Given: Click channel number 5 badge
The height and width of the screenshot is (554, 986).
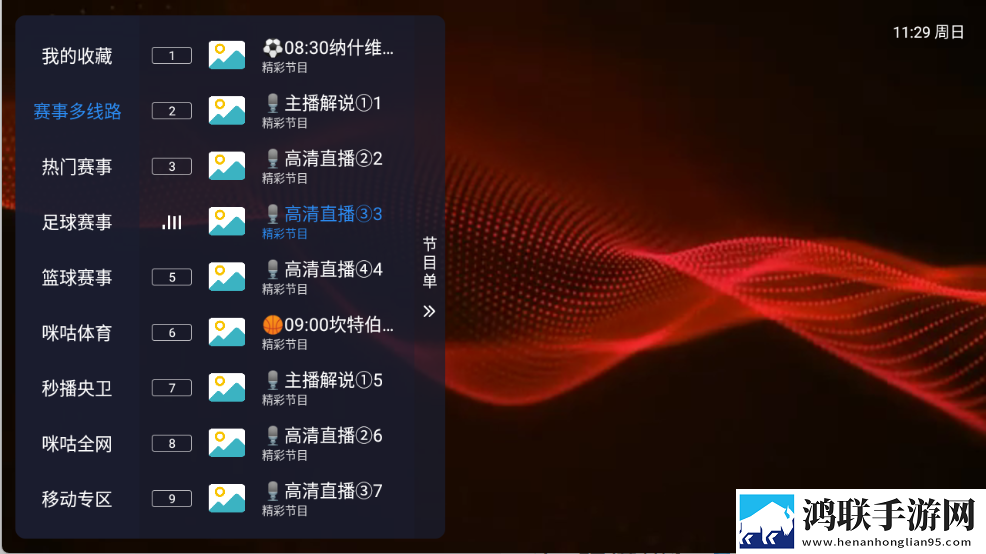Looking at the screenshot, I should pyautogui.click(x=172, y=277).
